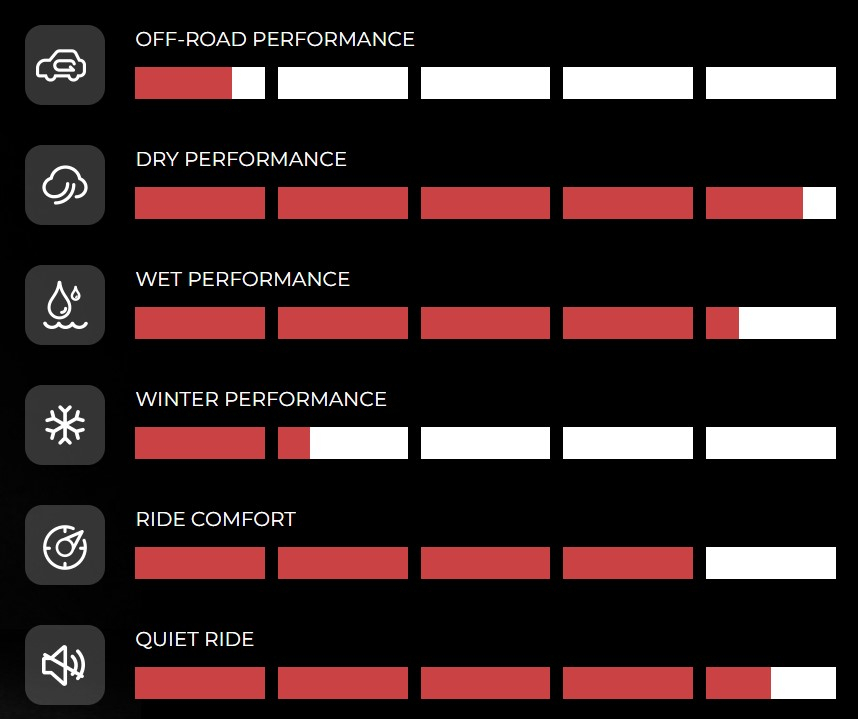The height and width of the screenshot is (719, 858).
Task: Click the Wet Performance water drop icon
Action: (x=64, y=305)
